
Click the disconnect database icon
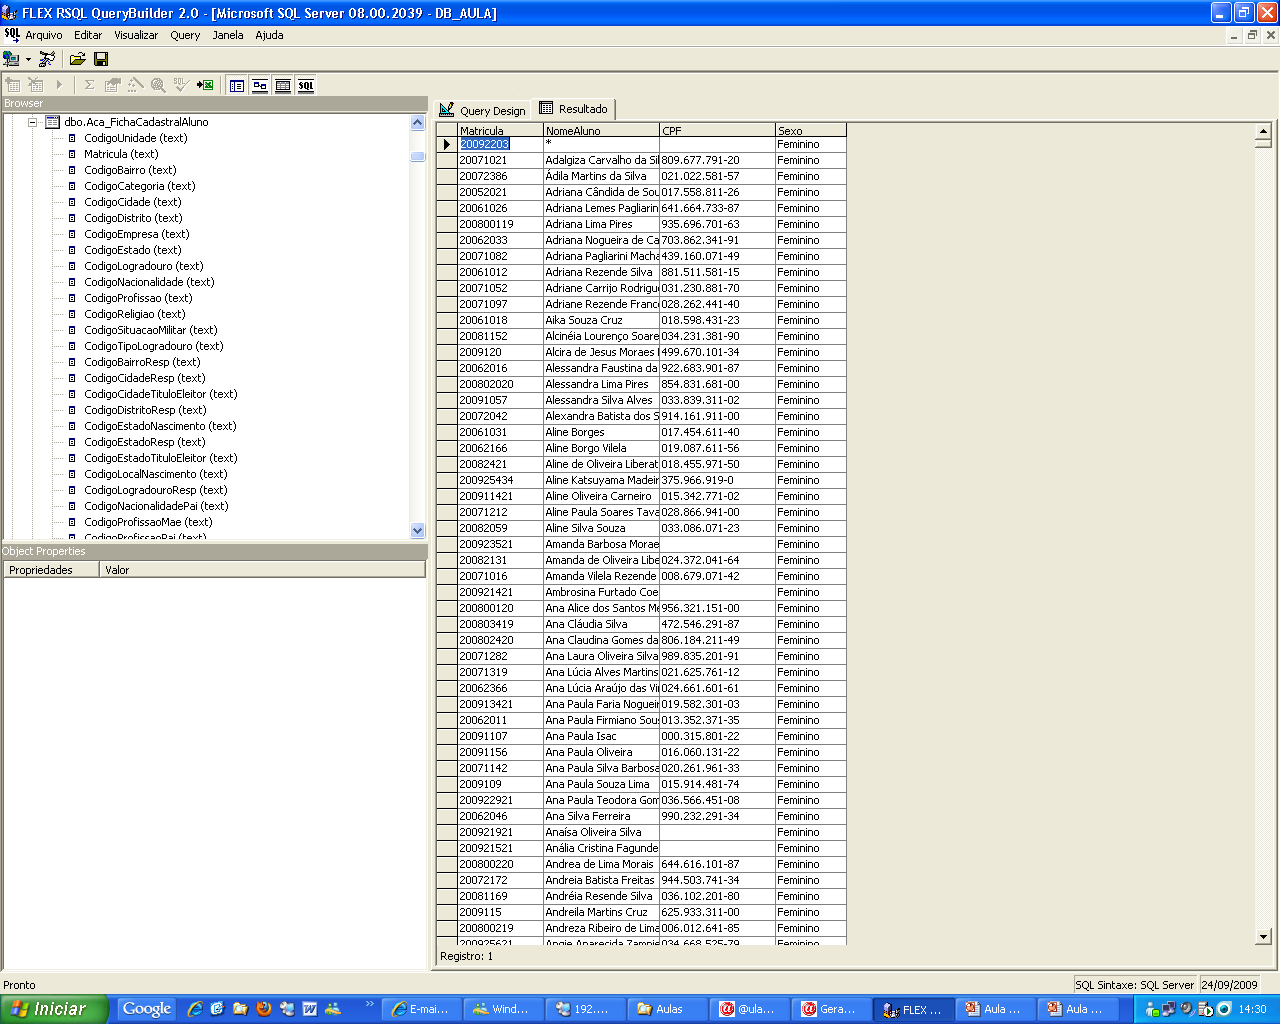point(47,59)
